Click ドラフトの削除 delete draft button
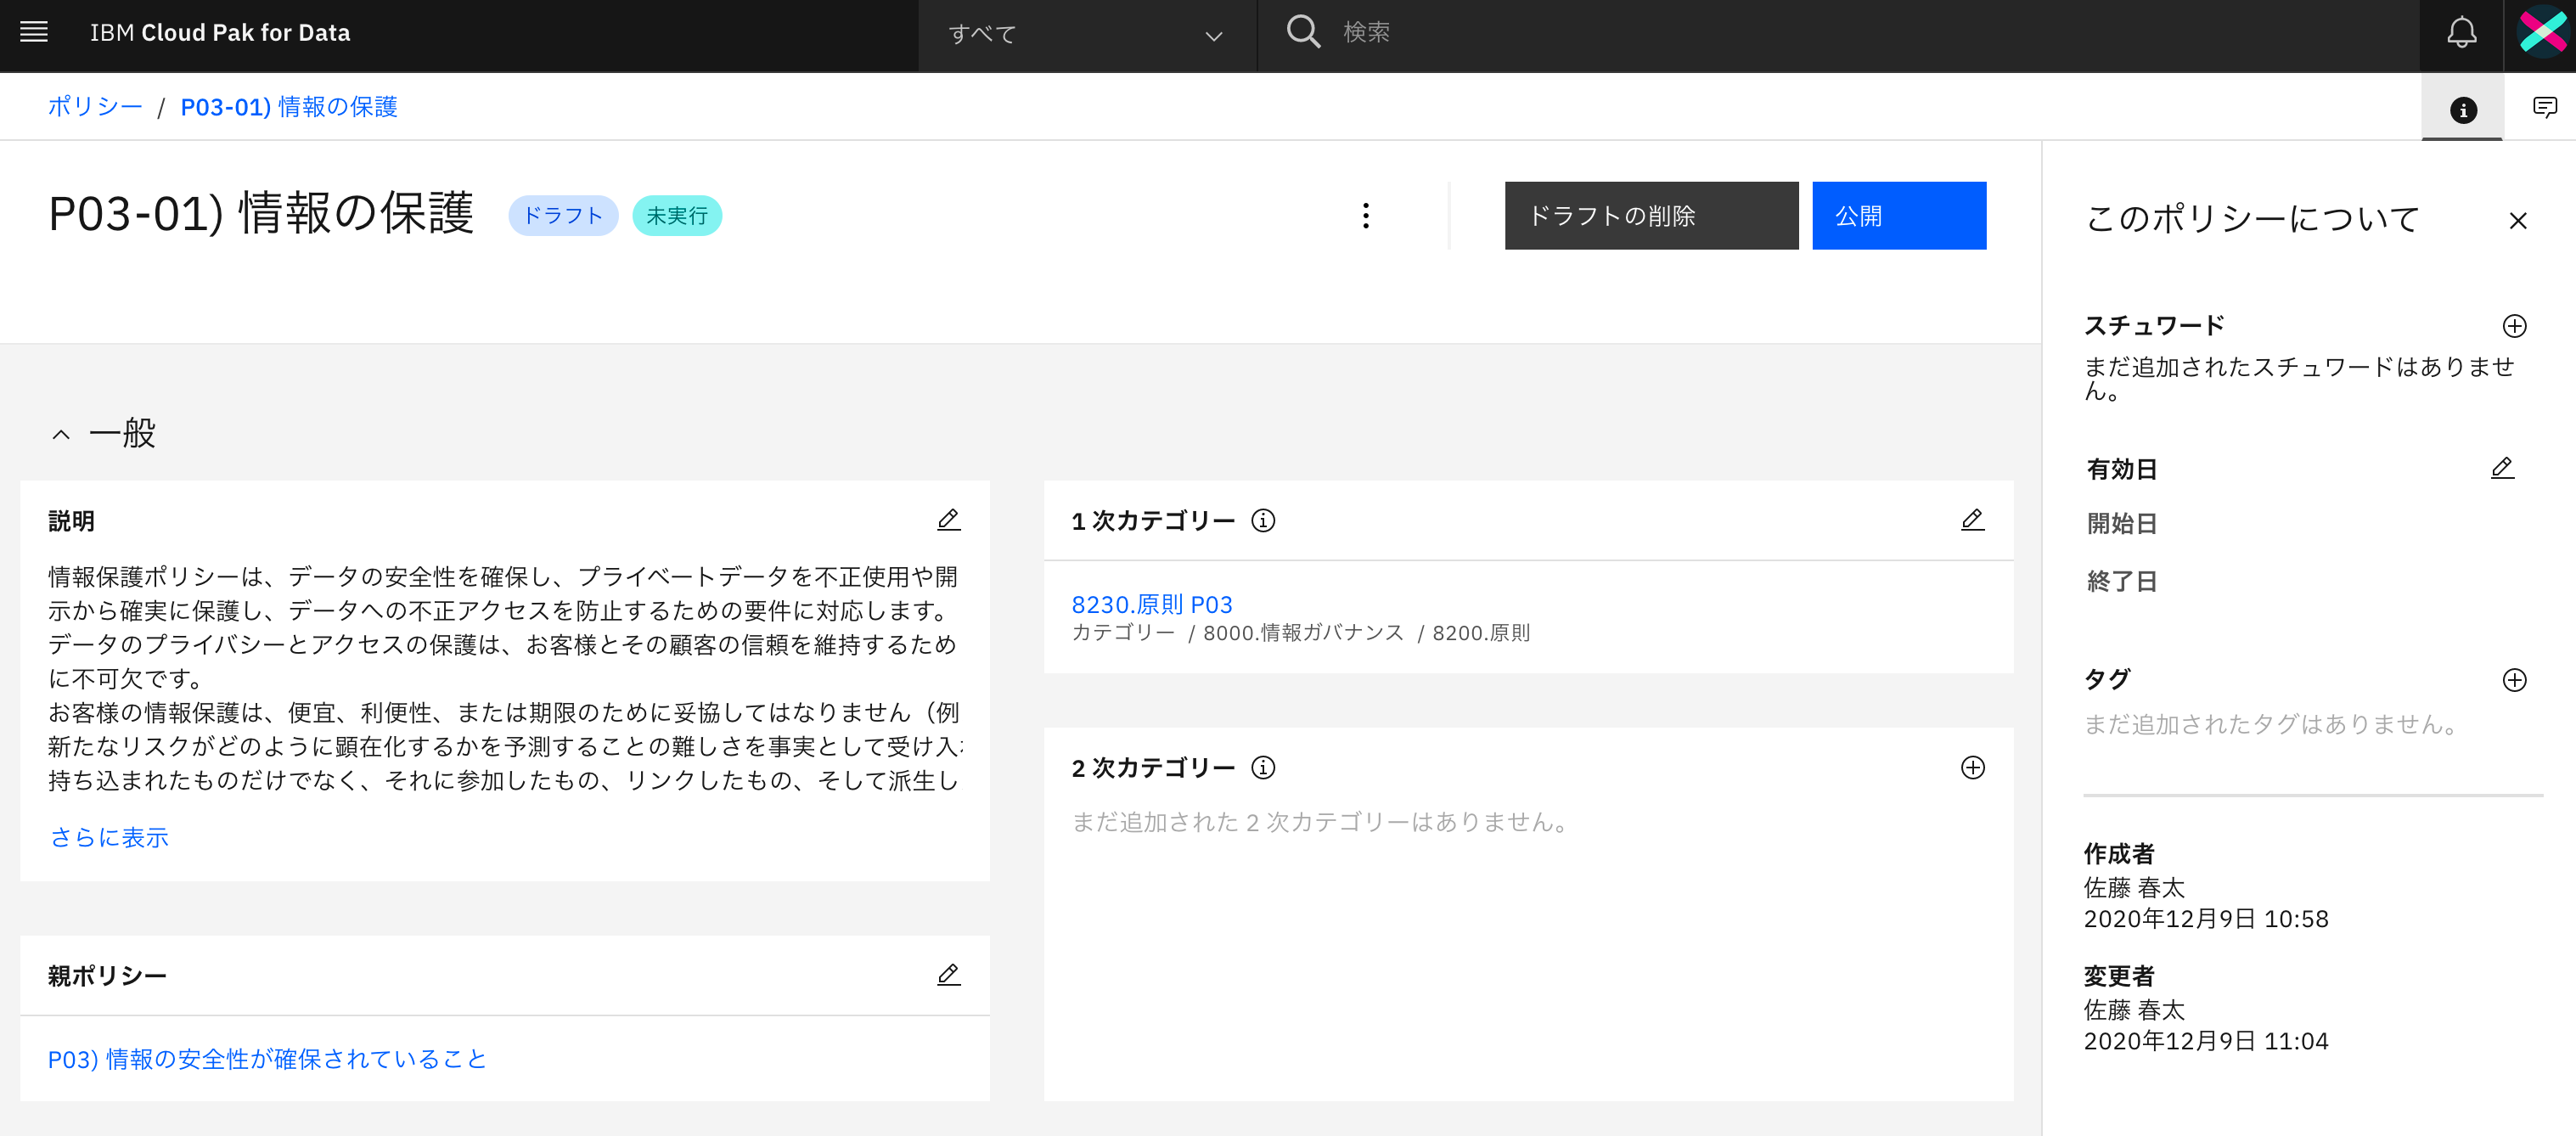2576x1136 pixels. [x=1651, y=216]
